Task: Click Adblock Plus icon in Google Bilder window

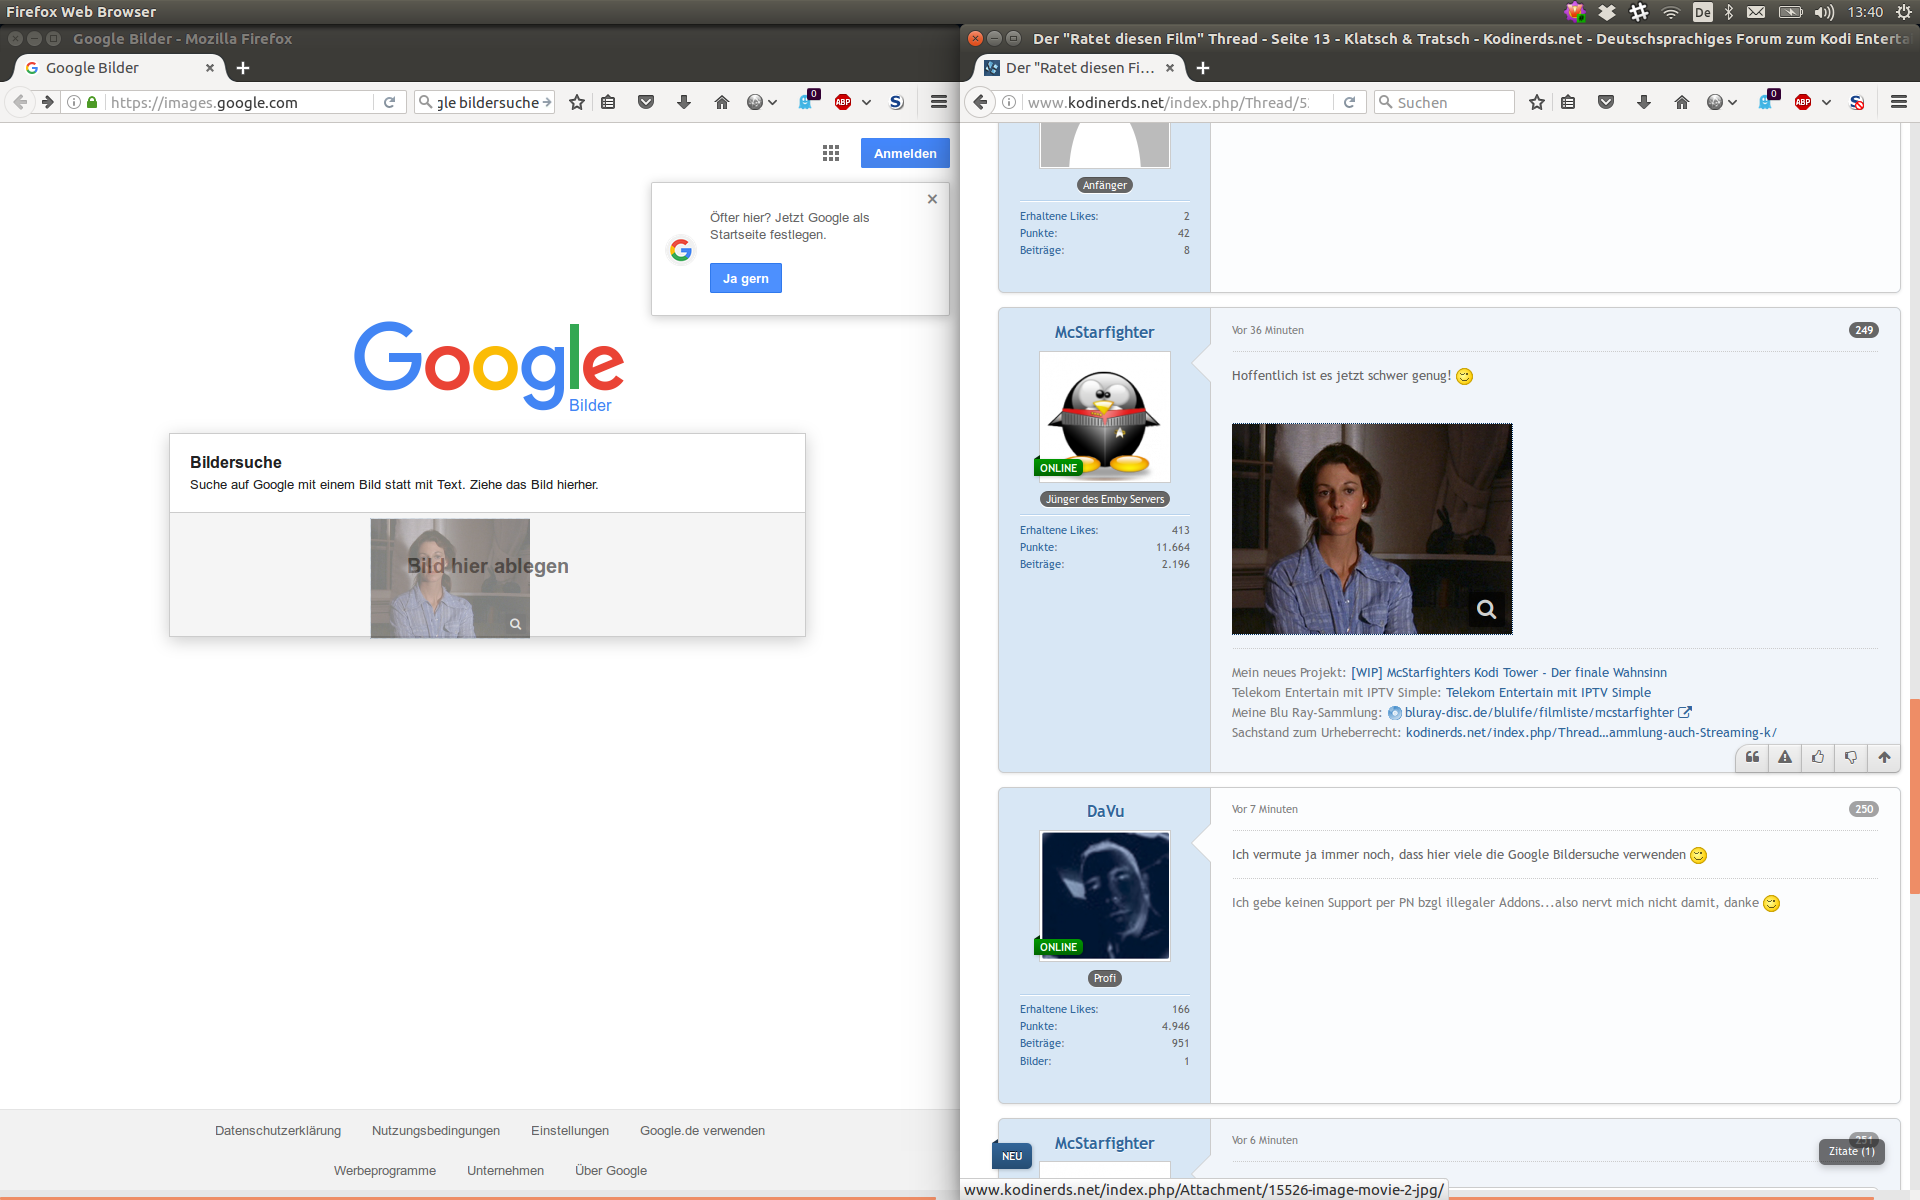Action: pos(843,102)
